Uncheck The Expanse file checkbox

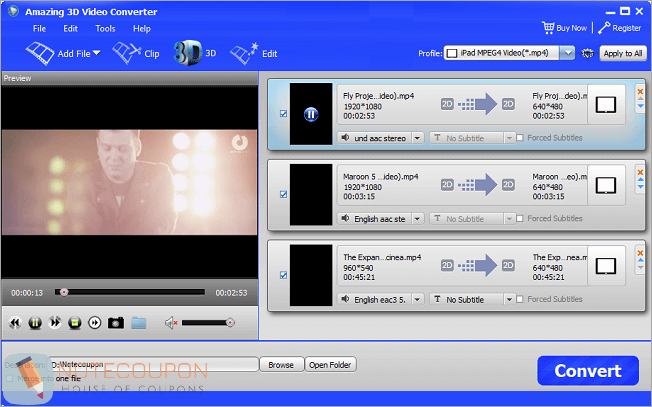[x=284, y=275]
